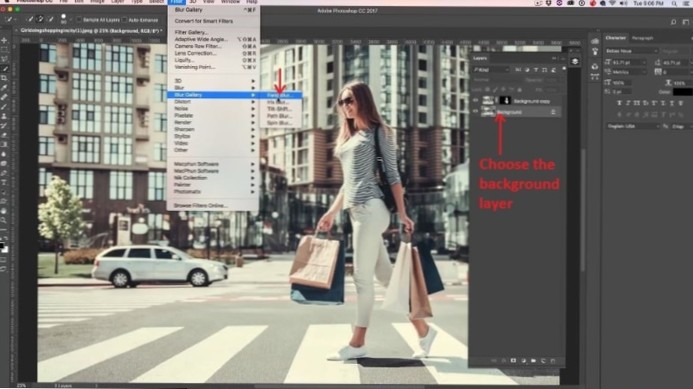Viewport: 693px width, 389px height.
Task: Open the layer Kind filter dropdown
Action: click(491, 70)
